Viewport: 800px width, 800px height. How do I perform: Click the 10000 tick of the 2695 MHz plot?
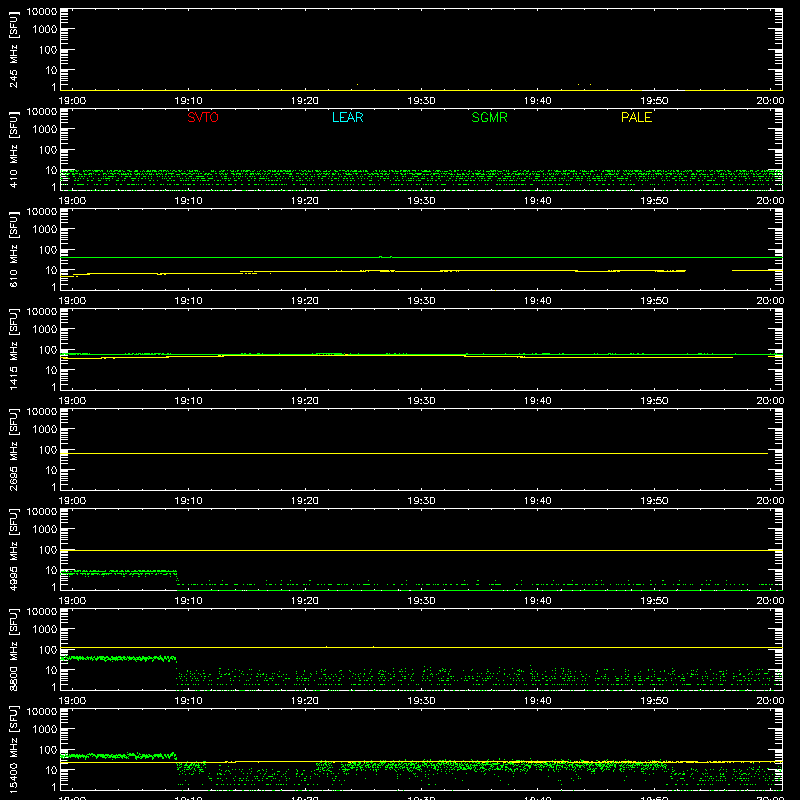pyautogui.click(x=42, y=412)
